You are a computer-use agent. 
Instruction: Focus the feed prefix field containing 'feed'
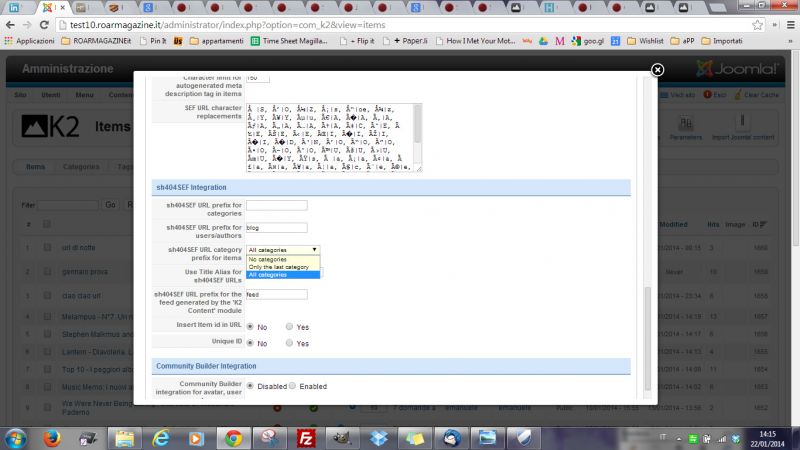click(x=277, y=294)
